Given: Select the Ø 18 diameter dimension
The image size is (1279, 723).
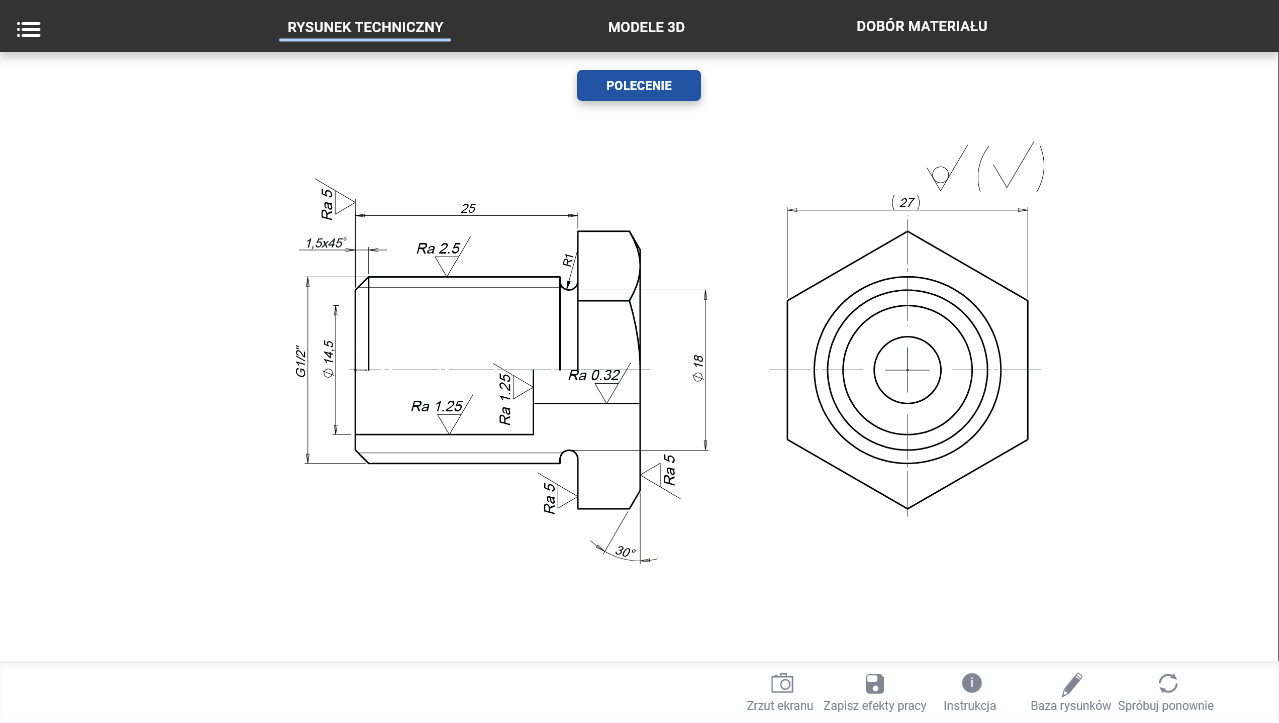Looking at the screenshot, I should 699,369.
